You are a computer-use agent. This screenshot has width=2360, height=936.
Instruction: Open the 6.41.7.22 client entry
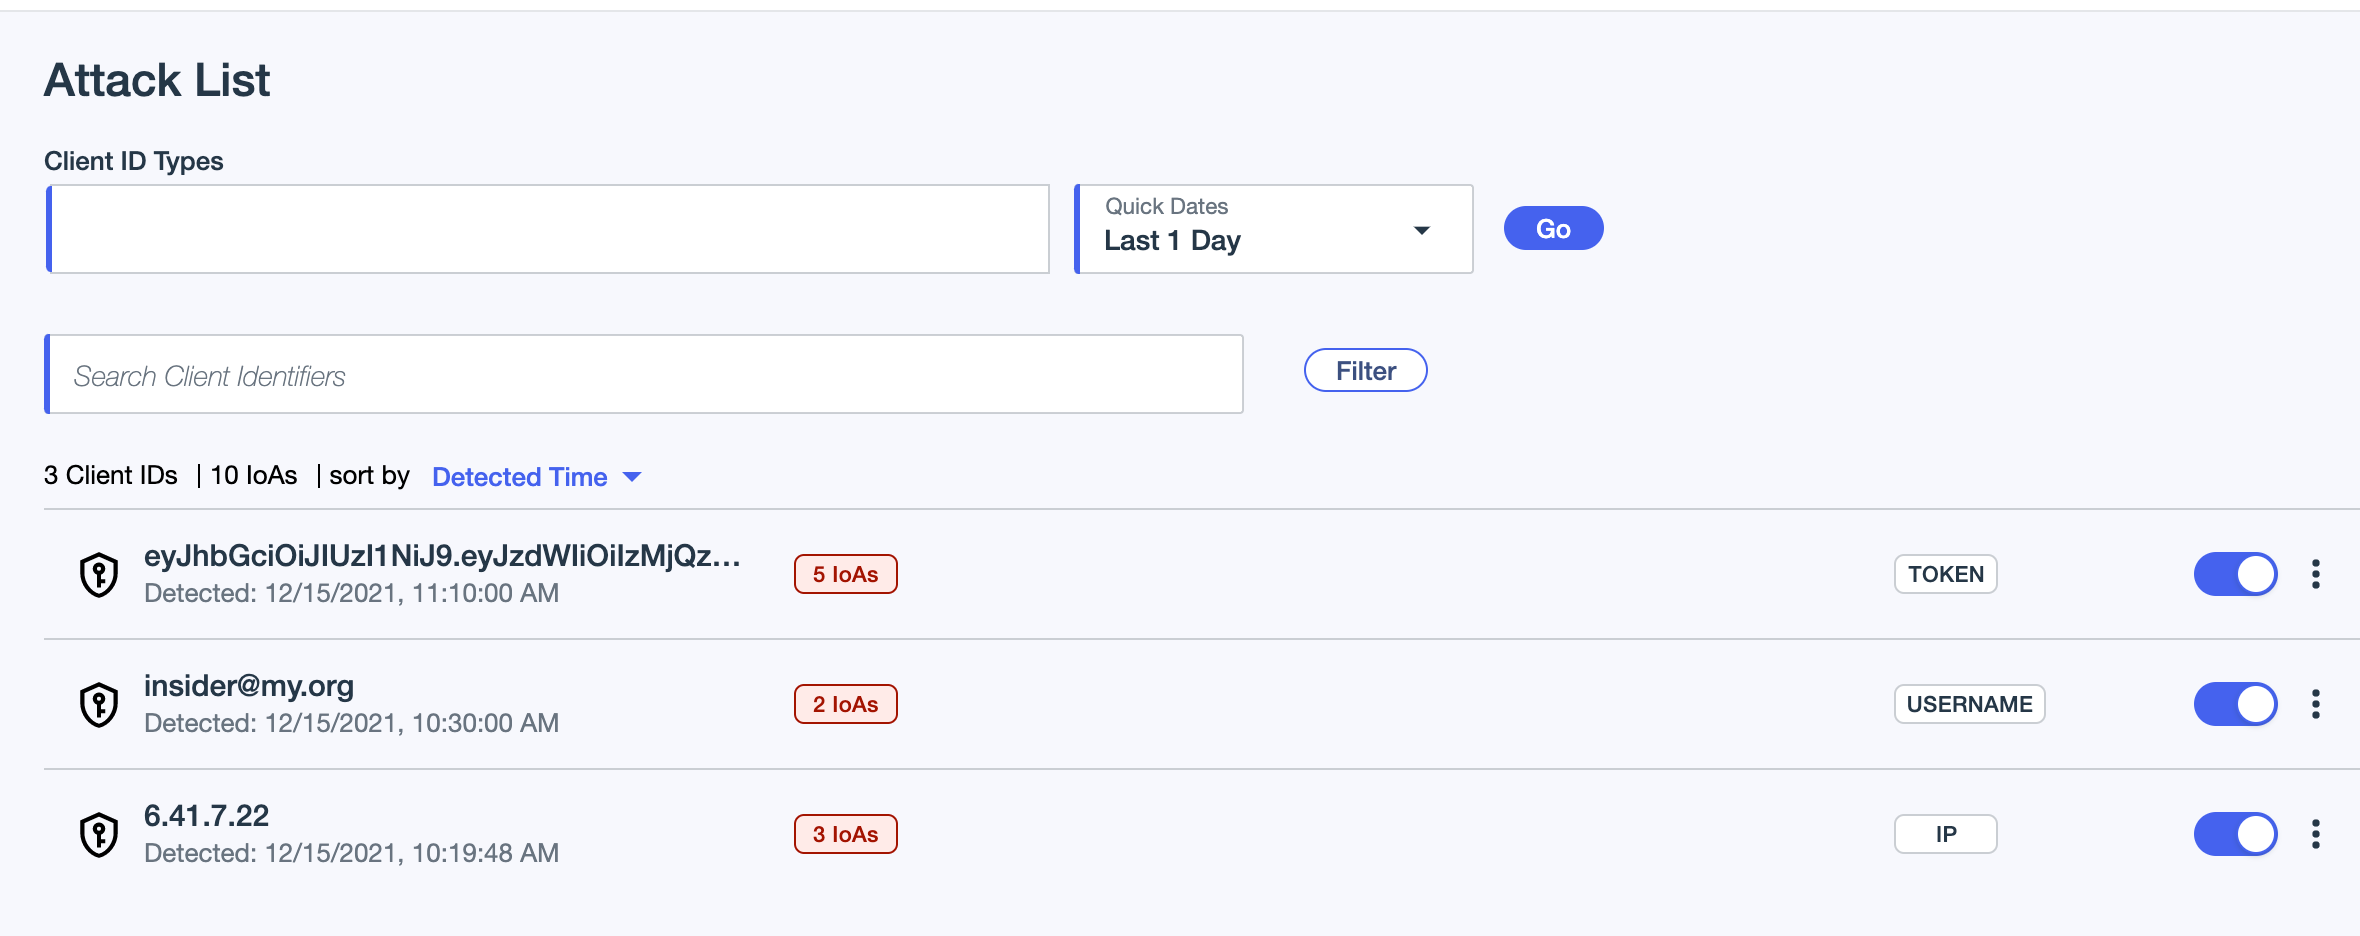pyautogui.click(x=207, y=816)
